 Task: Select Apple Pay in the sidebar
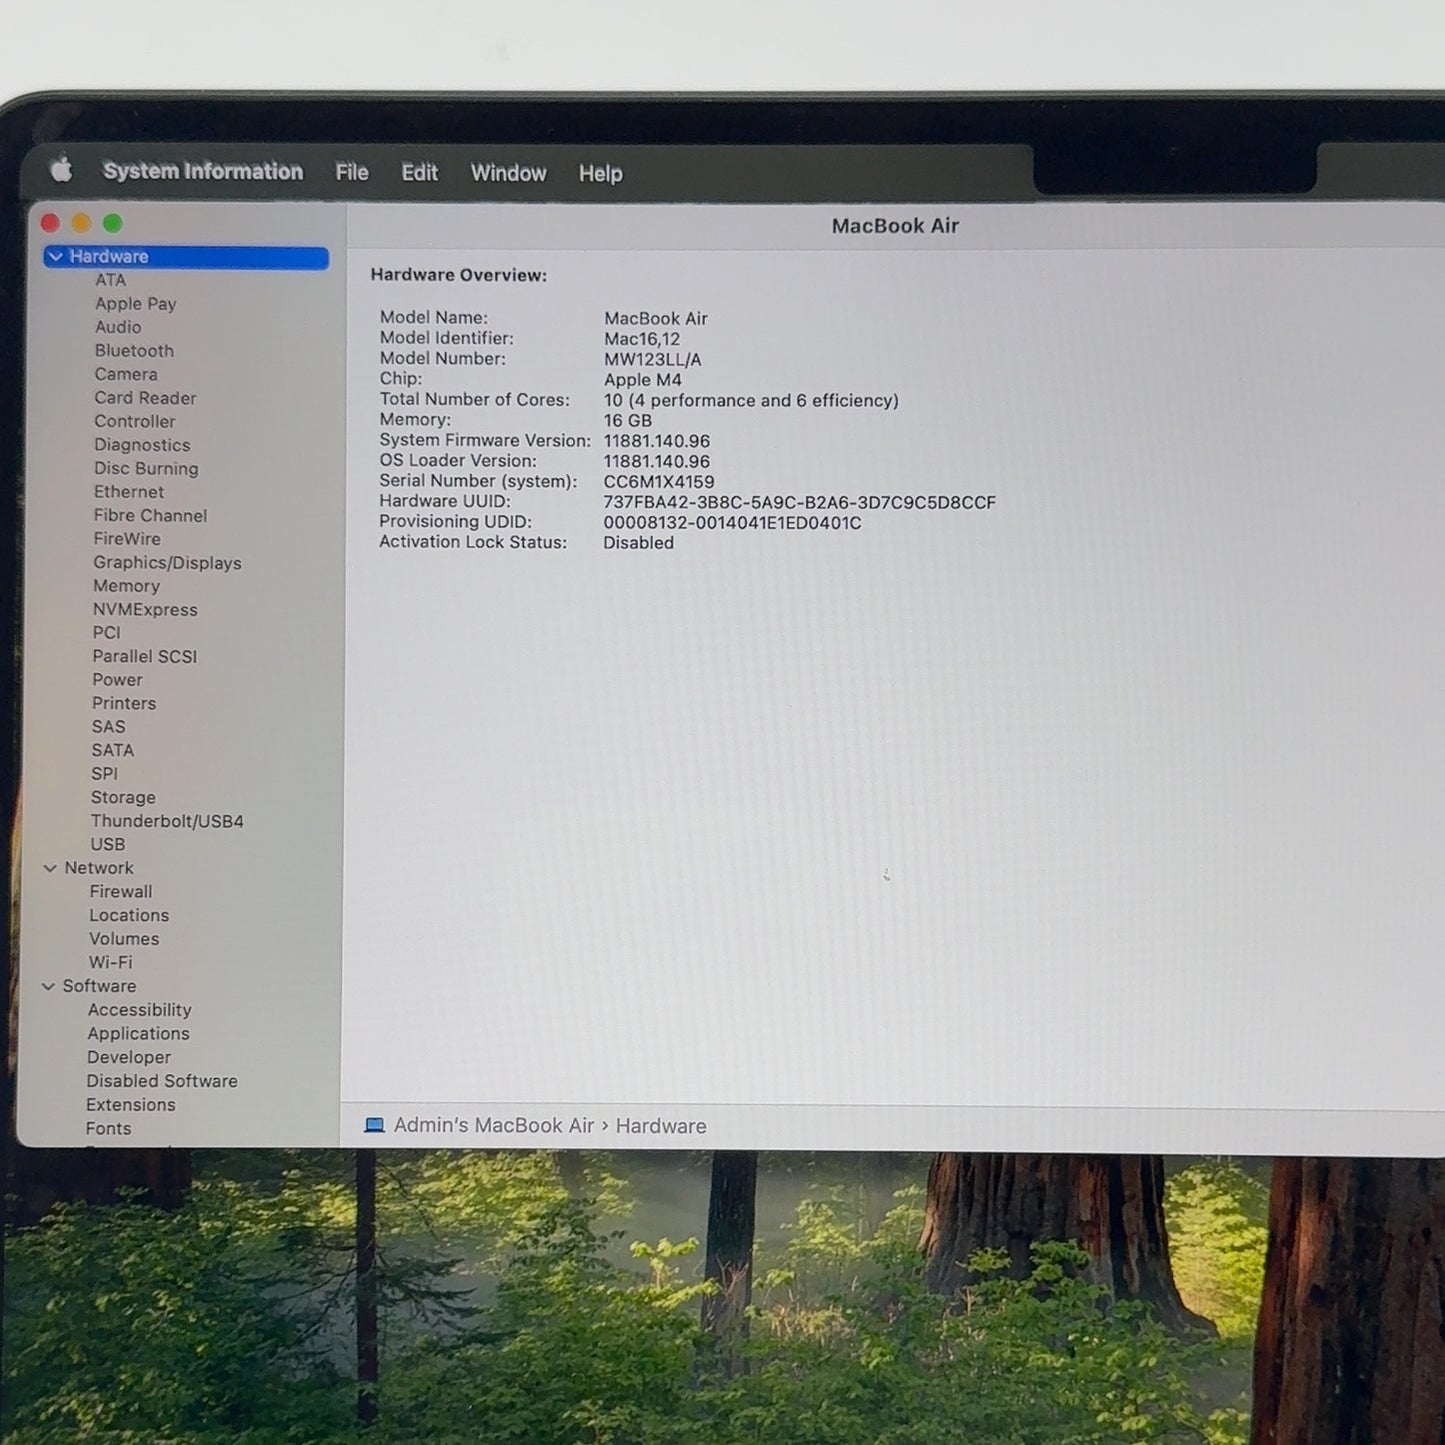pyautogui.click(x=136, y=304)
